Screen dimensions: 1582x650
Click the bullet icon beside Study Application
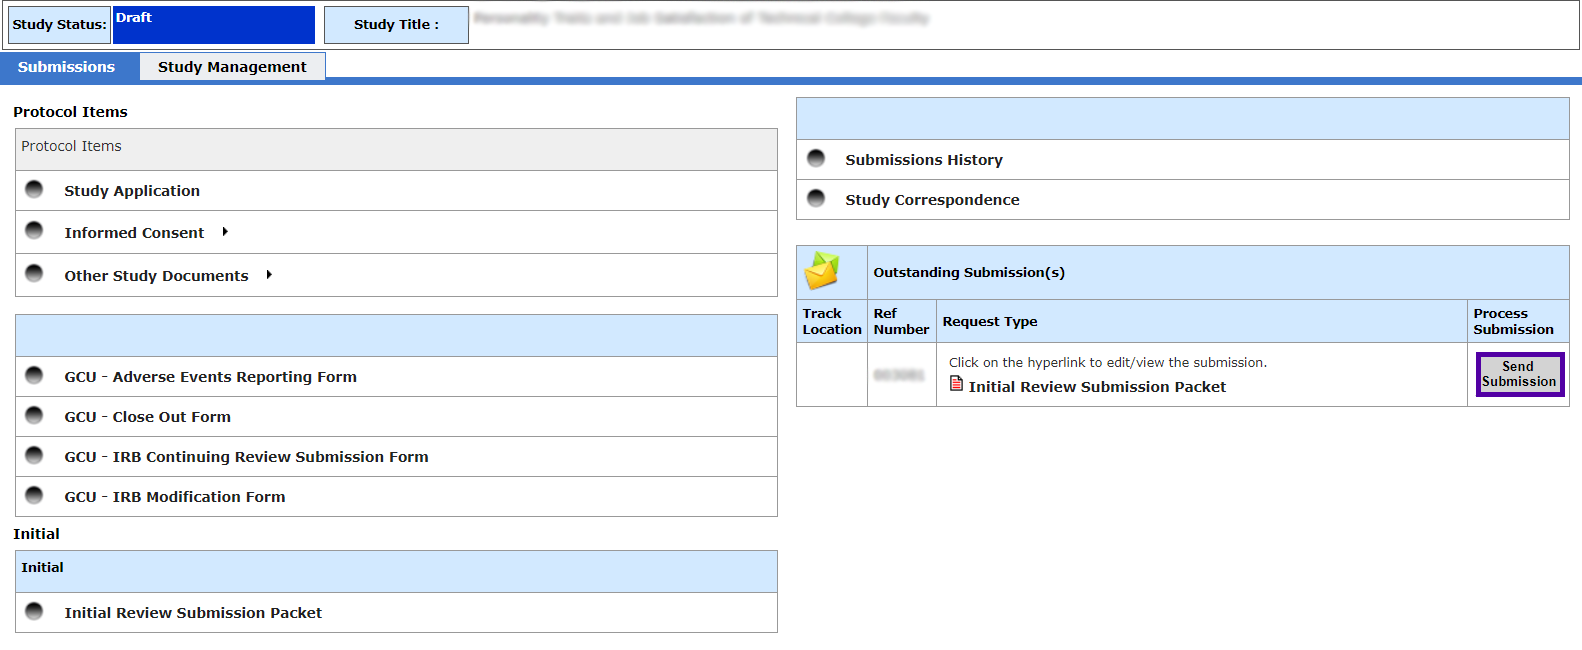click(x=34, y=189)
